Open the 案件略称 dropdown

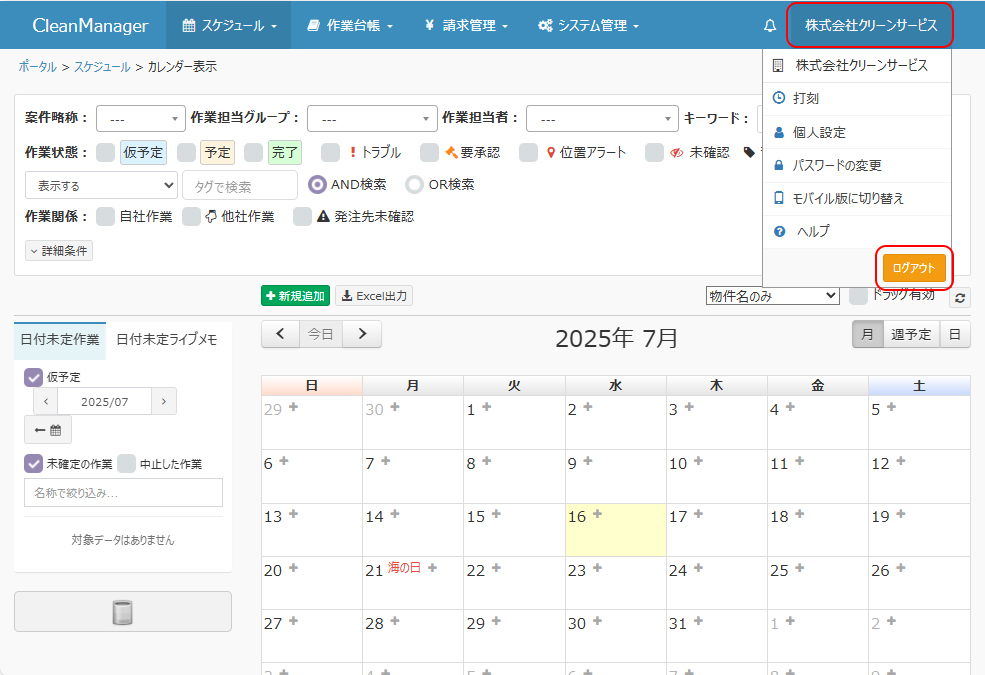(x=141, y=119)
